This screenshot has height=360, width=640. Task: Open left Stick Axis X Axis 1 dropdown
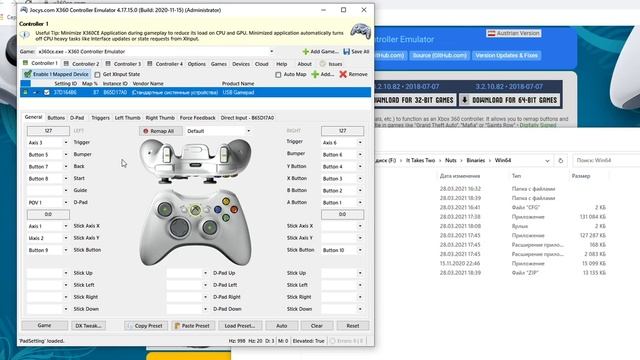(x=66, y=226)
